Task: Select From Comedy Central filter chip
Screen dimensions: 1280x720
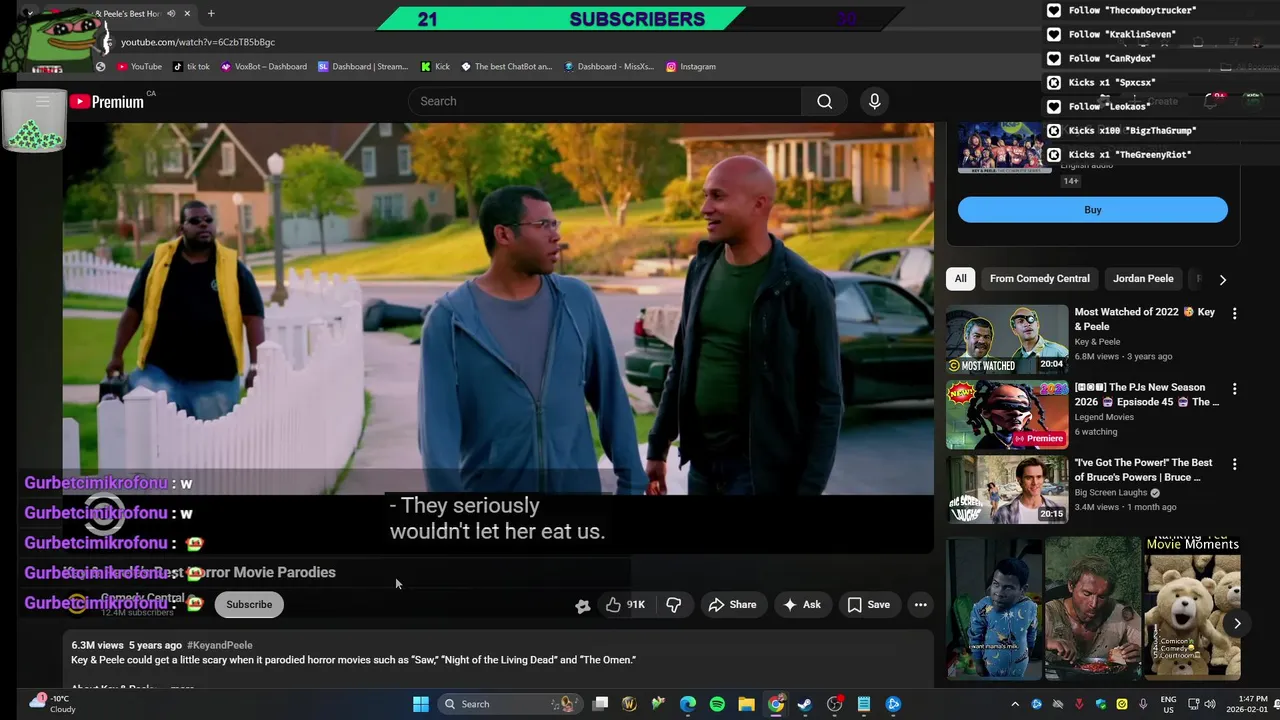Action: tap(1039, 278)
